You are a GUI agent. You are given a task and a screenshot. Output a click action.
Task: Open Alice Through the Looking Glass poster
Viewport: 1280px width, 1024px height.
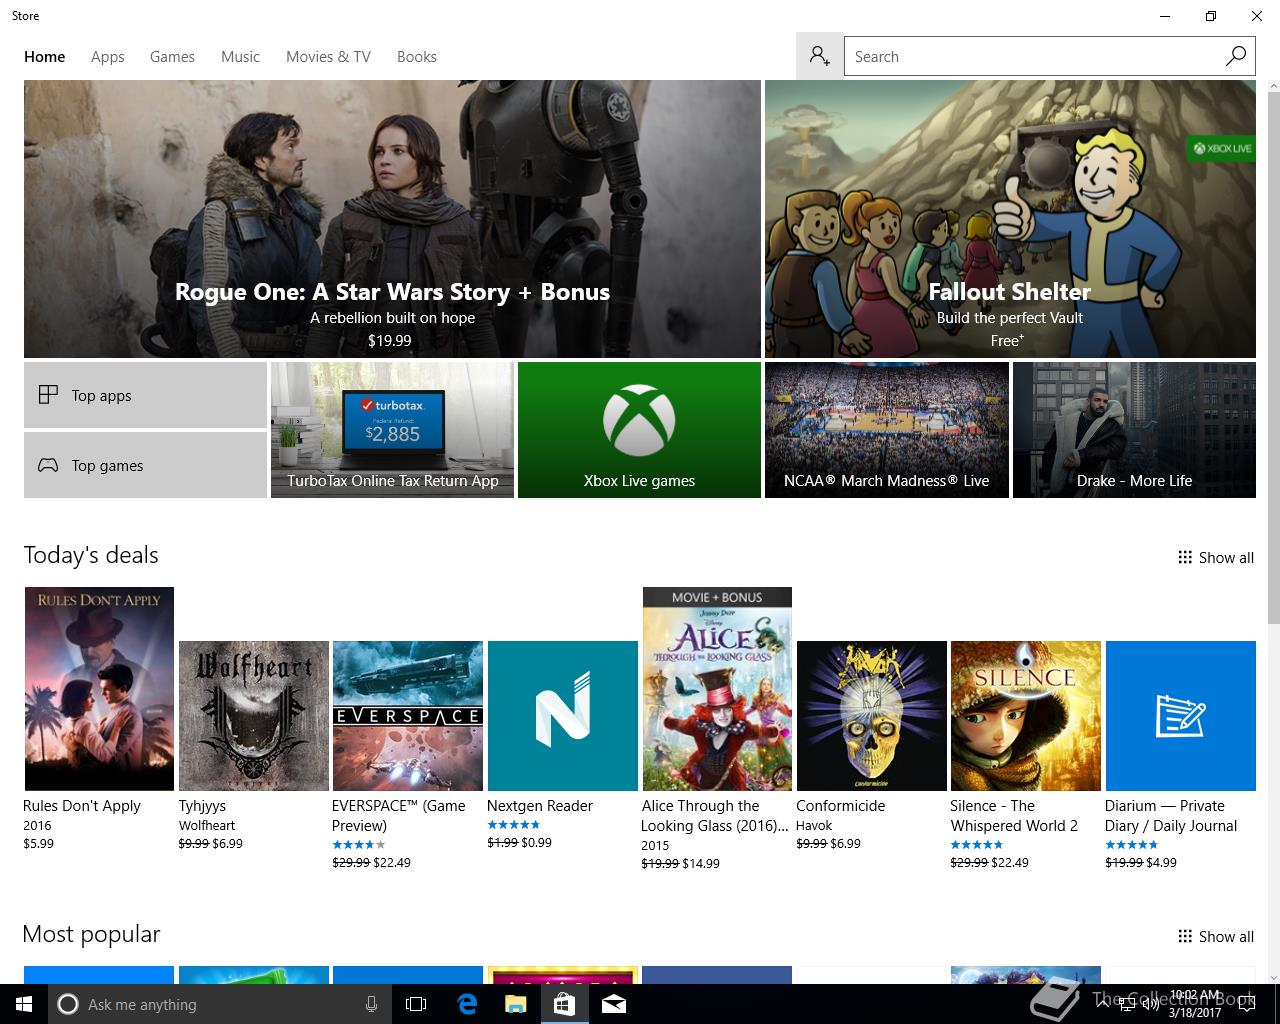coord(717,689)
